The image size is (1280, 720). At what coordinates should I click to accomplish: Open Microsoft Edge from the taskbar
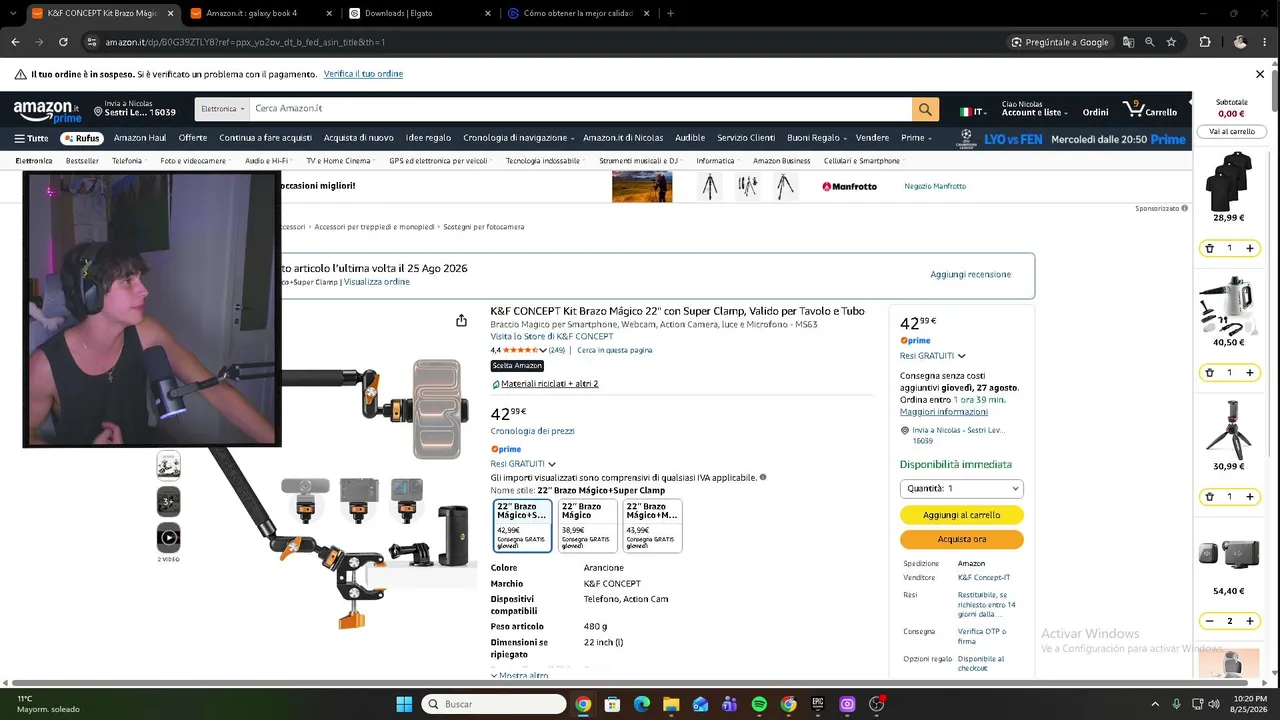tap(642, 704)
